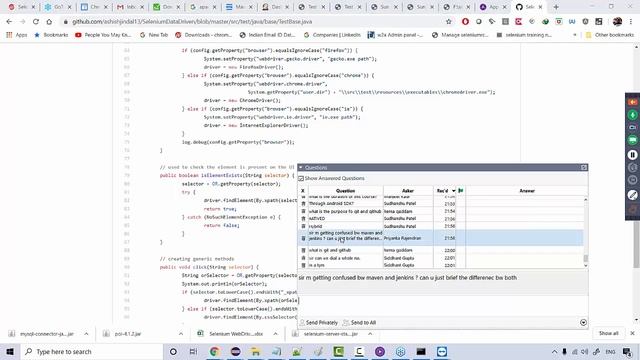
Task: Open Cortana circle on taskbar
Action: 173,351
